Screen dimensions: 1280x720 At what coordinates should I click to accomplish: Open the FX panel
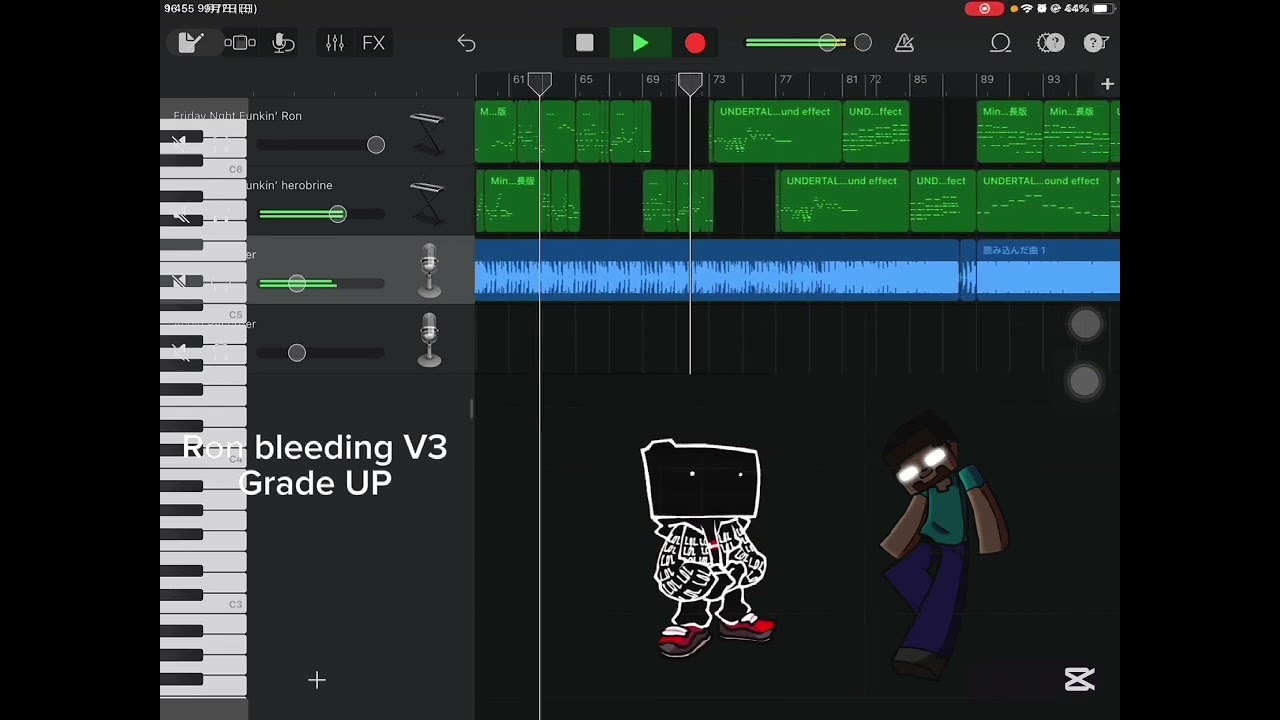(373, 43)
